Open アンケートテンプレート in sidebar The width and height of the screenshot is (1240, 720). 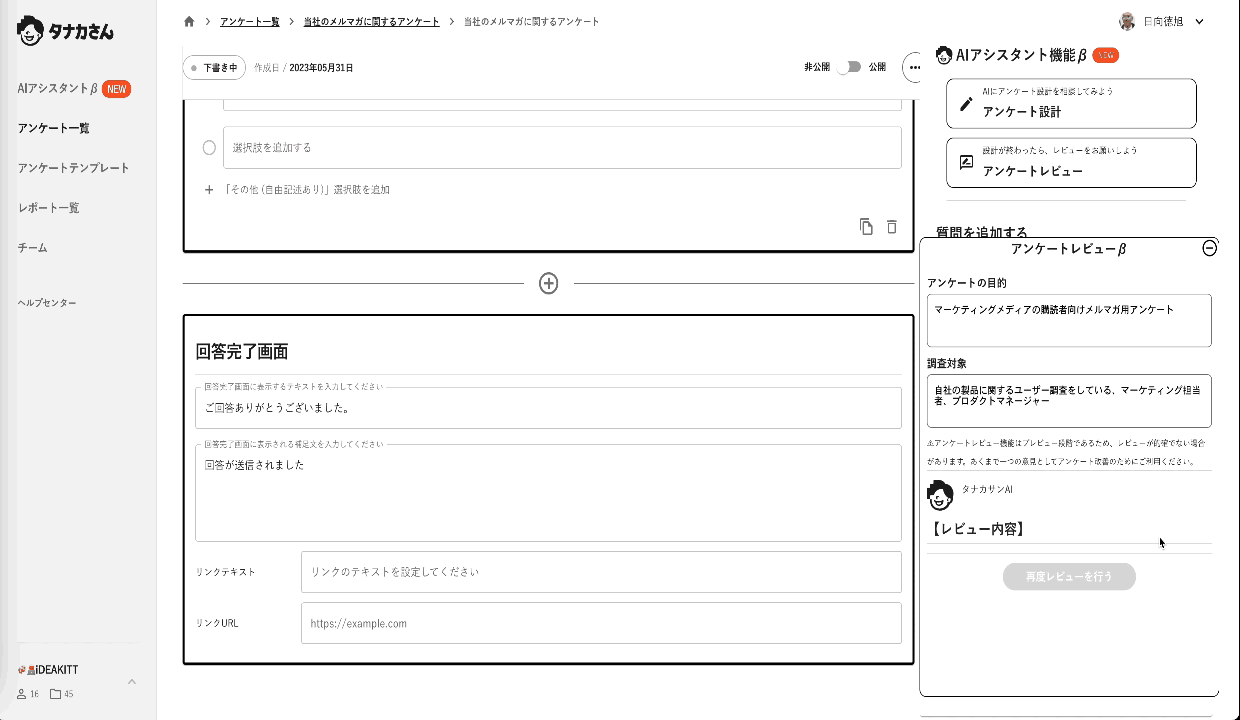point(73,168)
